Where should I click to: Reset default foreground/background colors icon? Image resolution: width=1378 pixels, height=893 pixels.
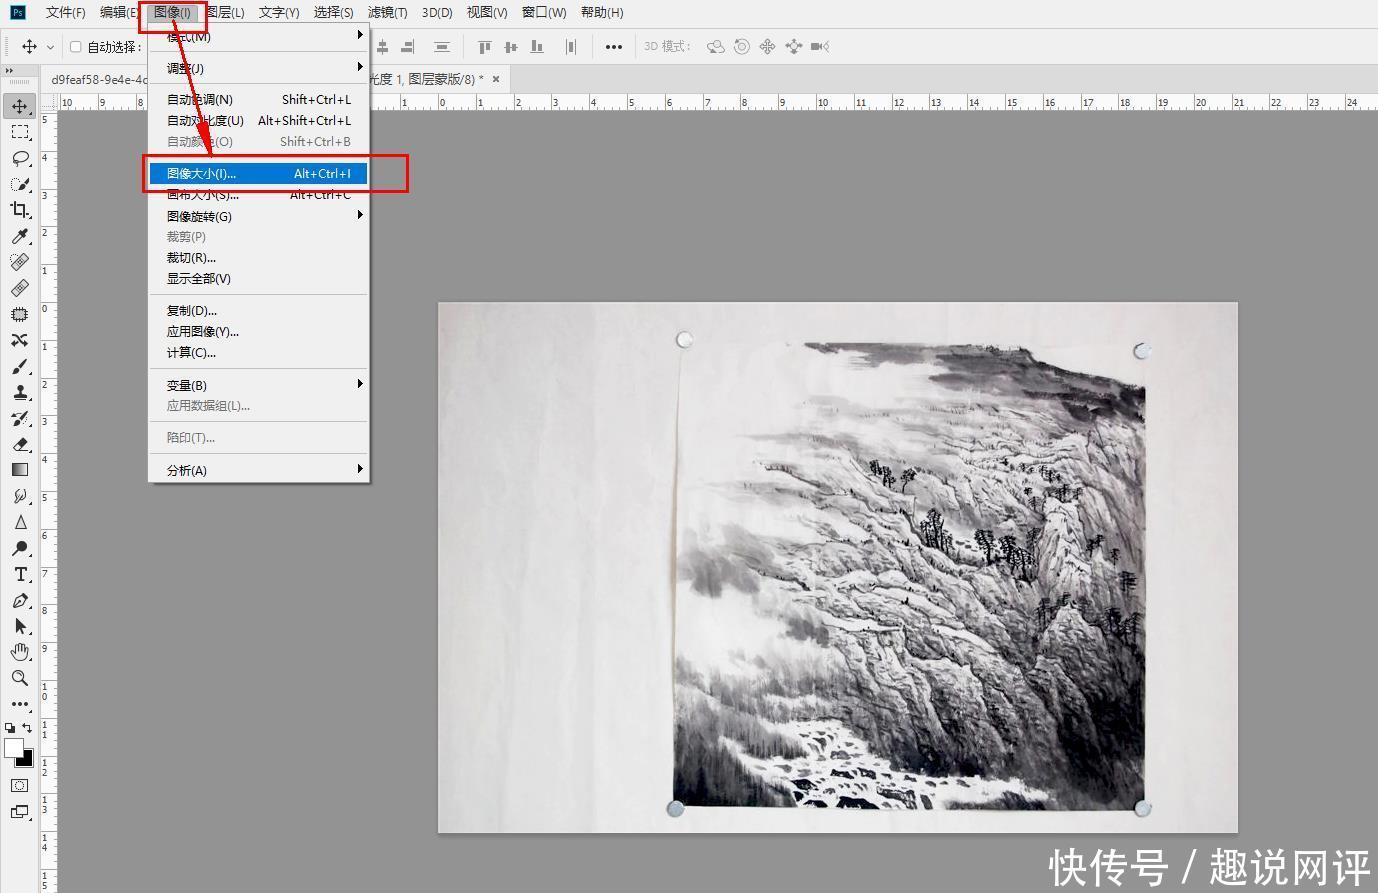tap(10, 728)
